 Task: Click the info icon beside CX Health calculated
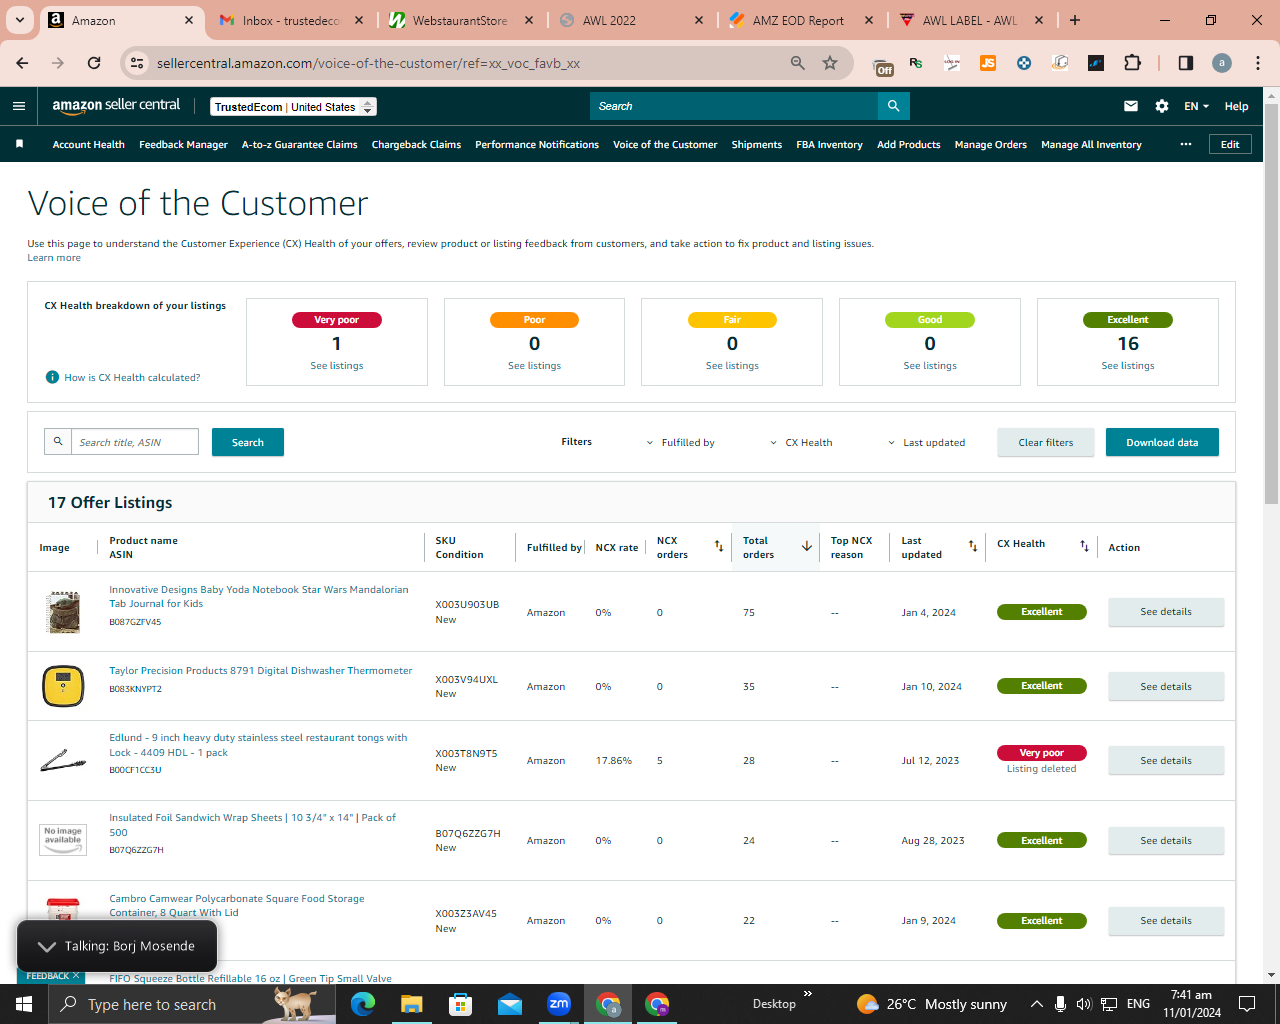tap(52, 377)
